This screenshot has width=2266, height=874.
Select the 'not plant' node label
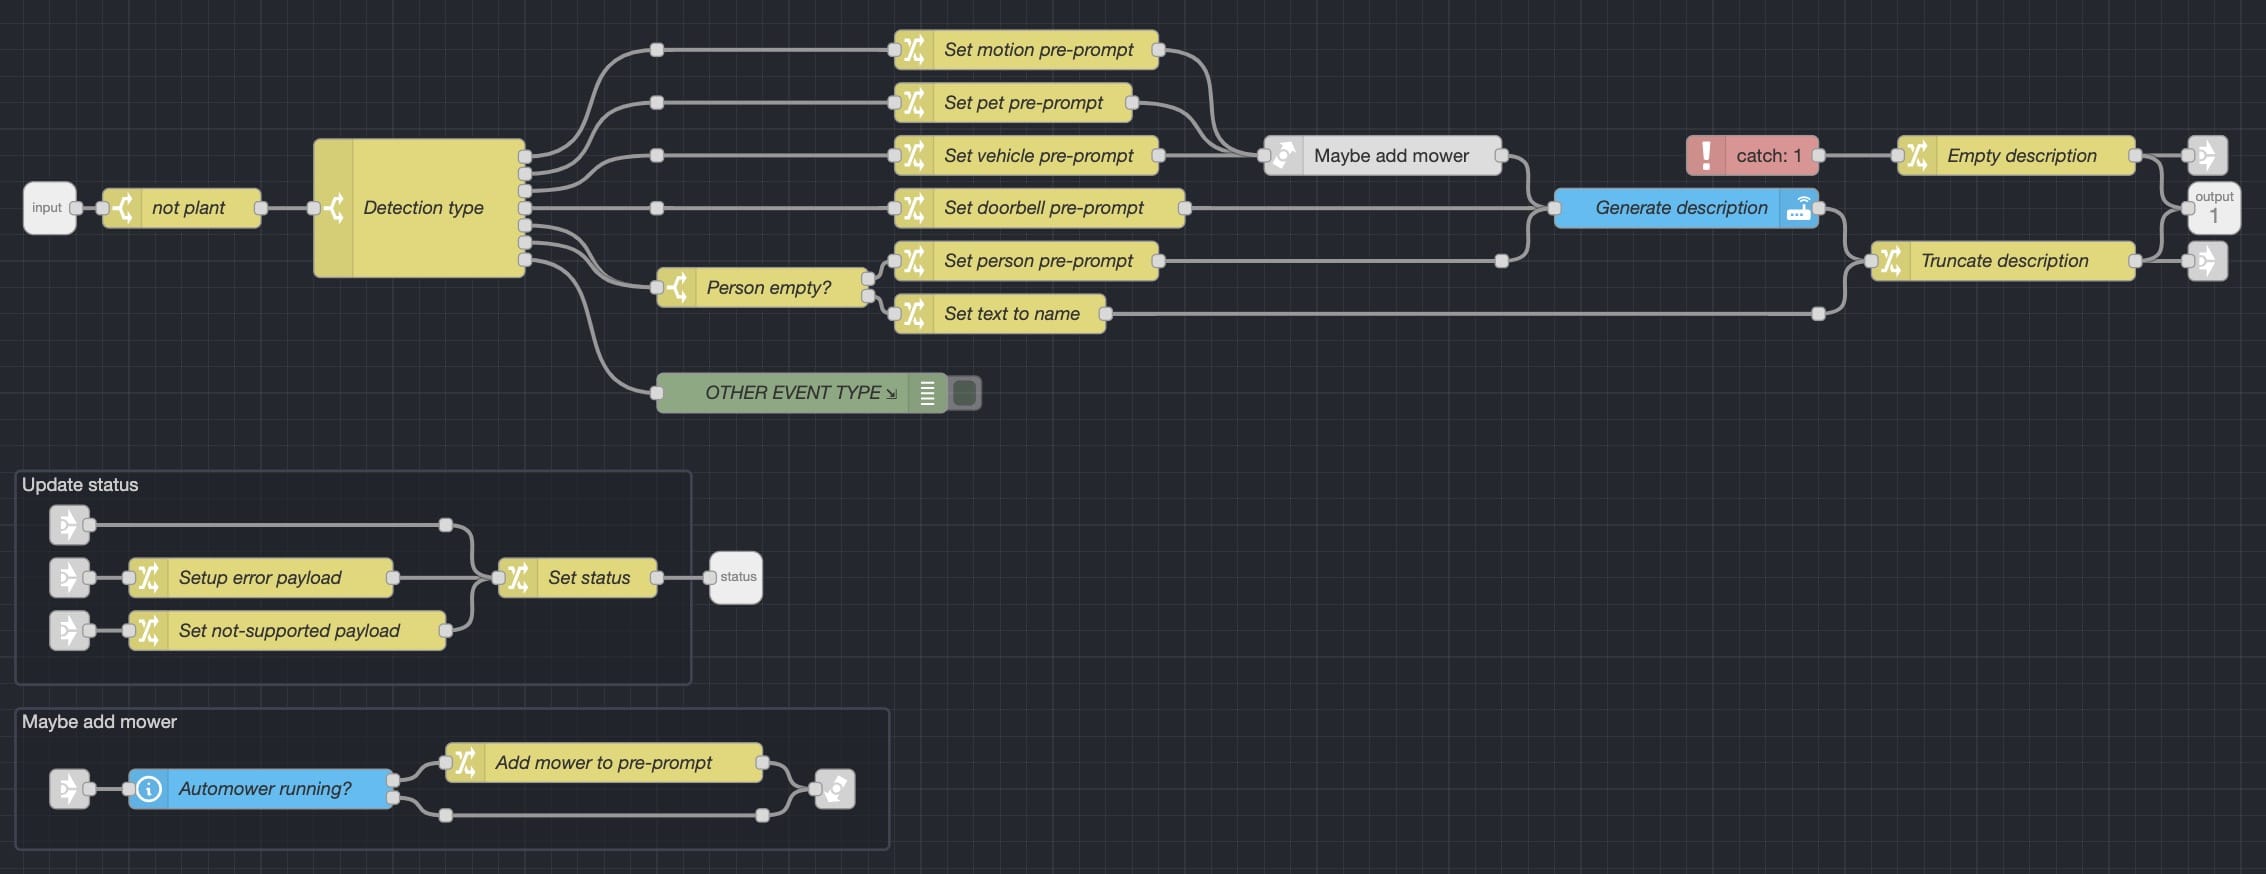click(x=188, y=208)
